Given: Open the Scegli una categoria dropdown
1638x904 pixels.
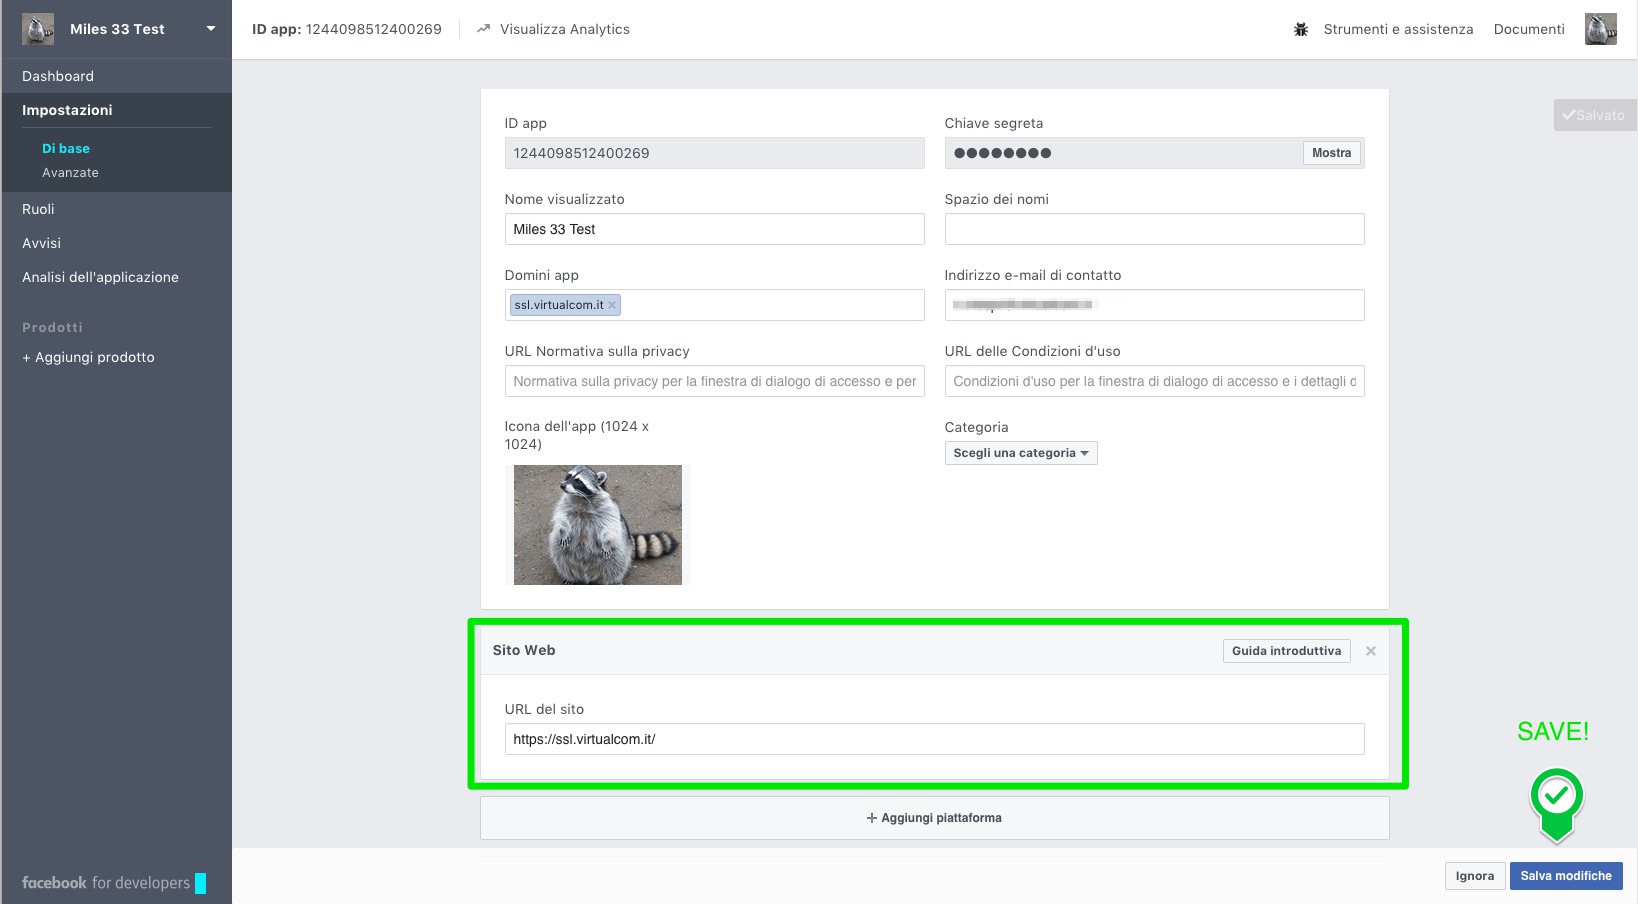Looking at the screenshot, I should point(1020,453).
